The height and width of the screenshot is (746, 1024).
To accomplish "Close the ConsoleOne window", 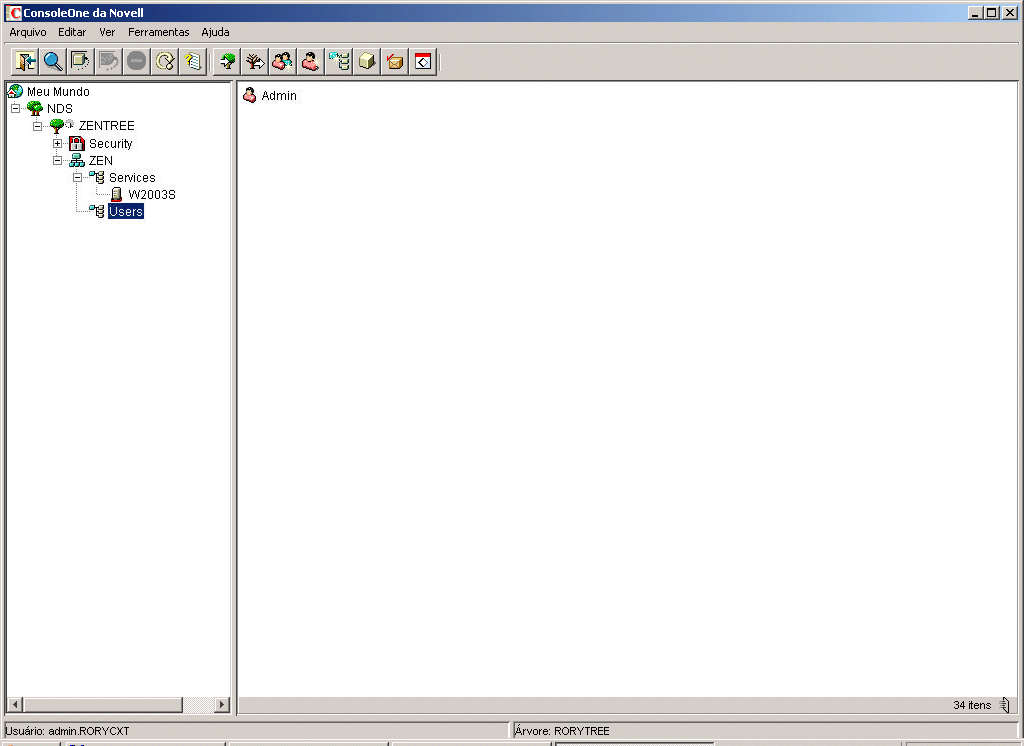I will [1010, 12].
